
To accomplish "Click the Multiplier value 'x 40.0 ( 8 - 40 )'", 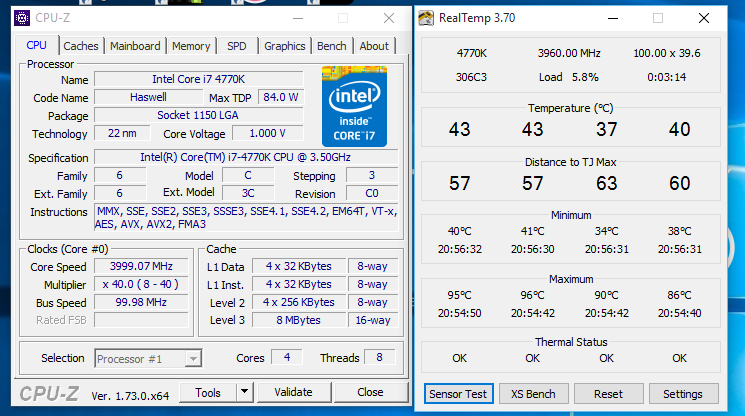I will pos(141,284).
